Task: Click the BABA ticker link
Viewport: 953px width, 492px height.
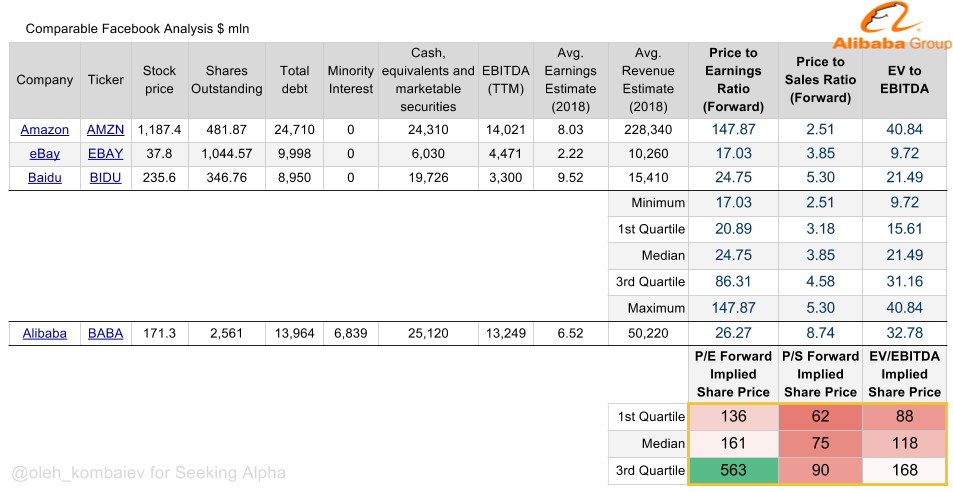Action: click(x=105, y=333)
